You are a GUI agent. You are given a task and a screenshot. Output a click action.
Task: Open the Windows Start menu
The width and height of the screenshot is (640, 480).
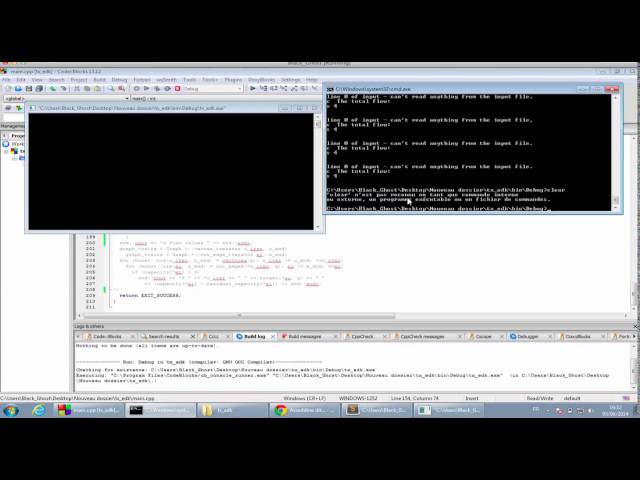coord(11,410)
